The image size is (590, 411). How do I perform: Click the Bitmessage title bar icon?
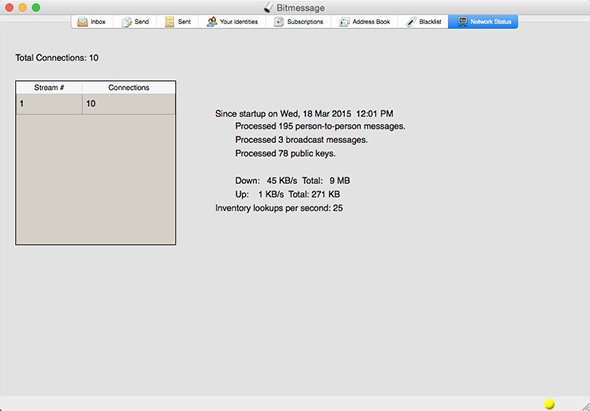tap(268, 8)
